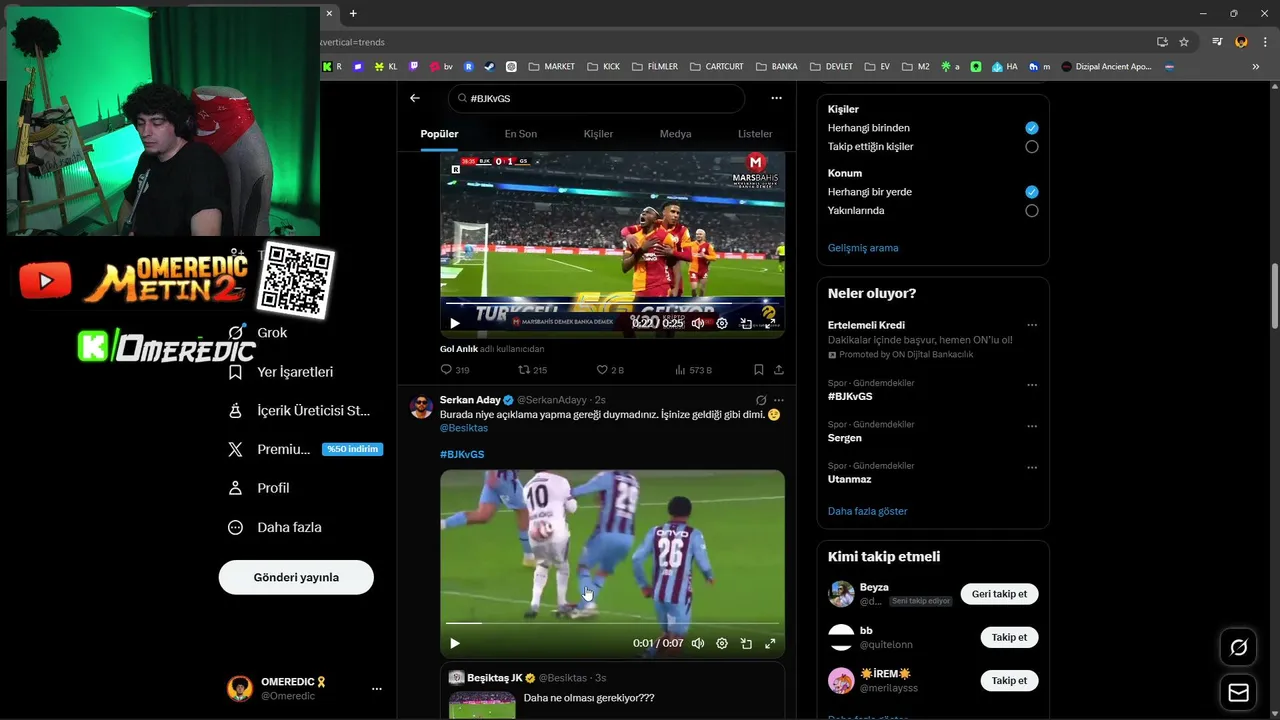This screenshot has height=720, width=1280.
Task: Open the floating messages envelope button
Action: [x=1238, y=693]
